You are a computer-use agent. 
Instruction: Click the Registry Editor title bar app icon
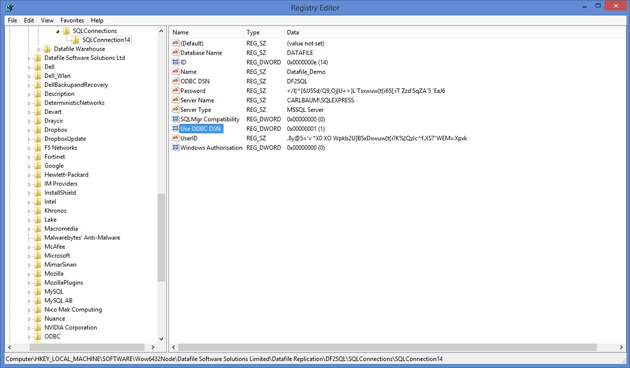10,8
